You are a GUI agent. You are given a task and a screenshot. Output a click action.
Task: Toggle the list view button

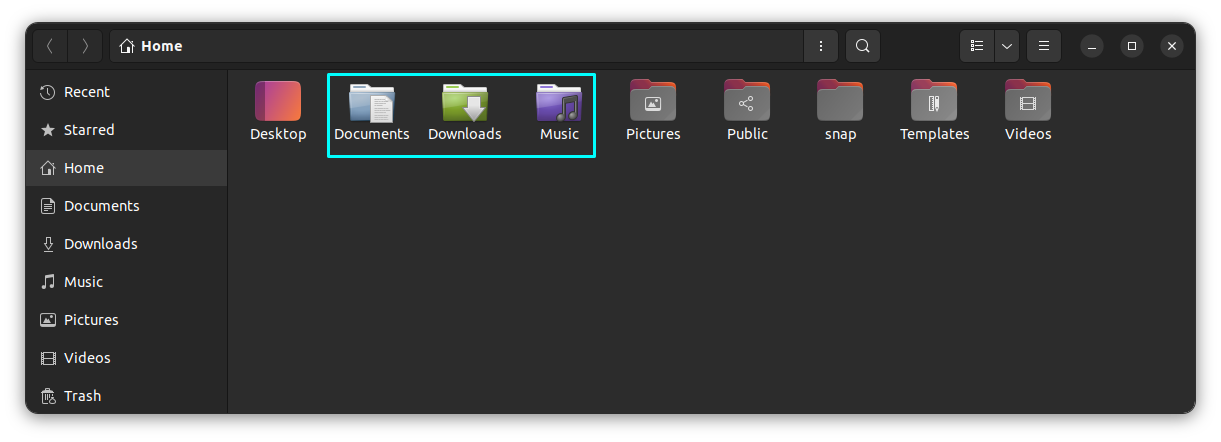pyautogui.click(x=977, y=46)
